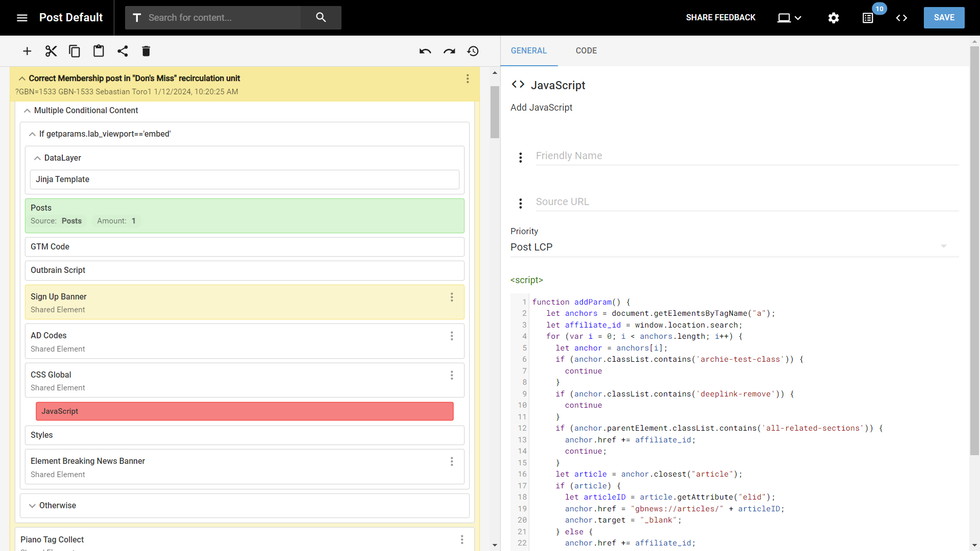Open the hamburger navigation menu
The image size is (980, 551).
(x=22, y=18)
